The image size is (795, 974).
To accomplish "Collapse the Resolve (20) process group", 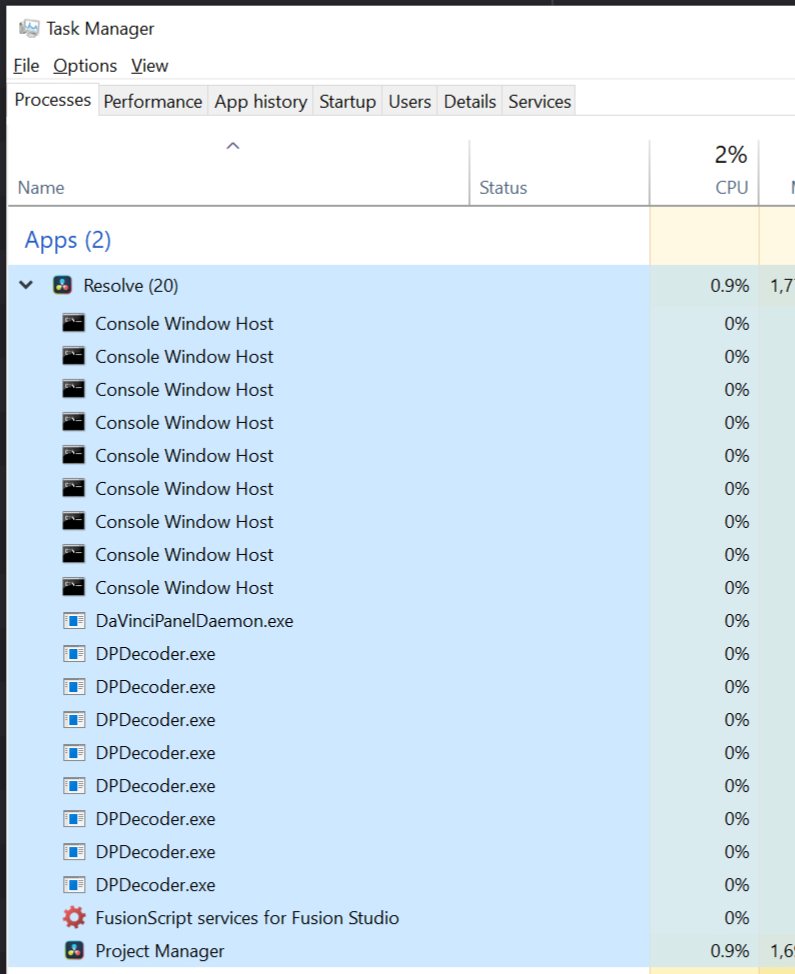I will click(26, 285).
